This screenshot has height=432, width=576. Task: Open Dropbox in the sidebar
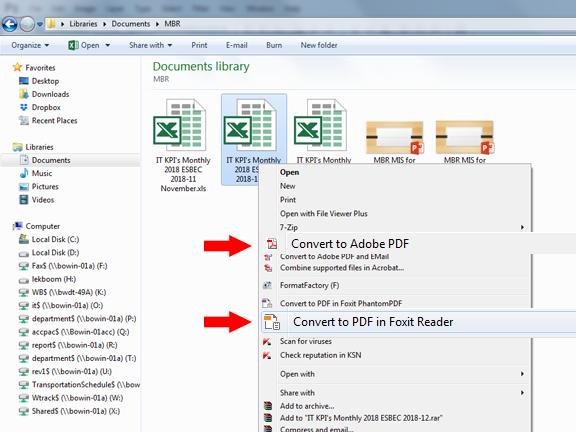point(40,107)
